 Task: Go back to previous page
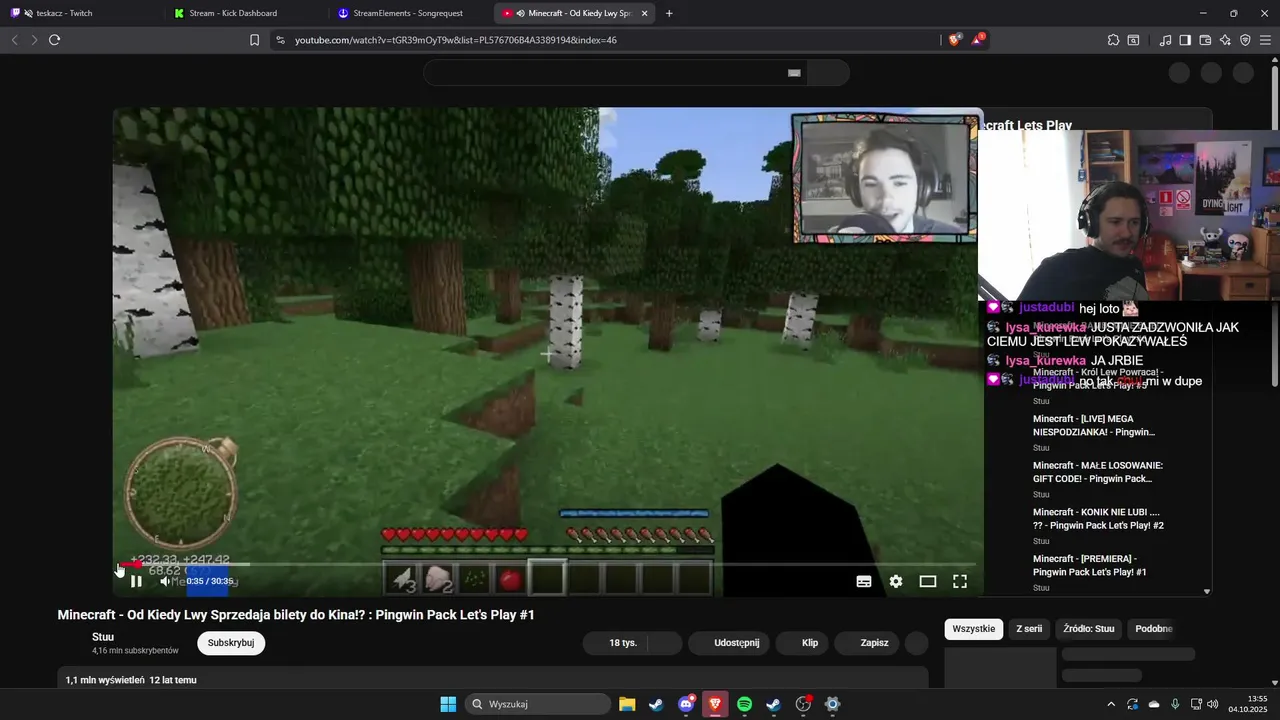tap(14, 40)
